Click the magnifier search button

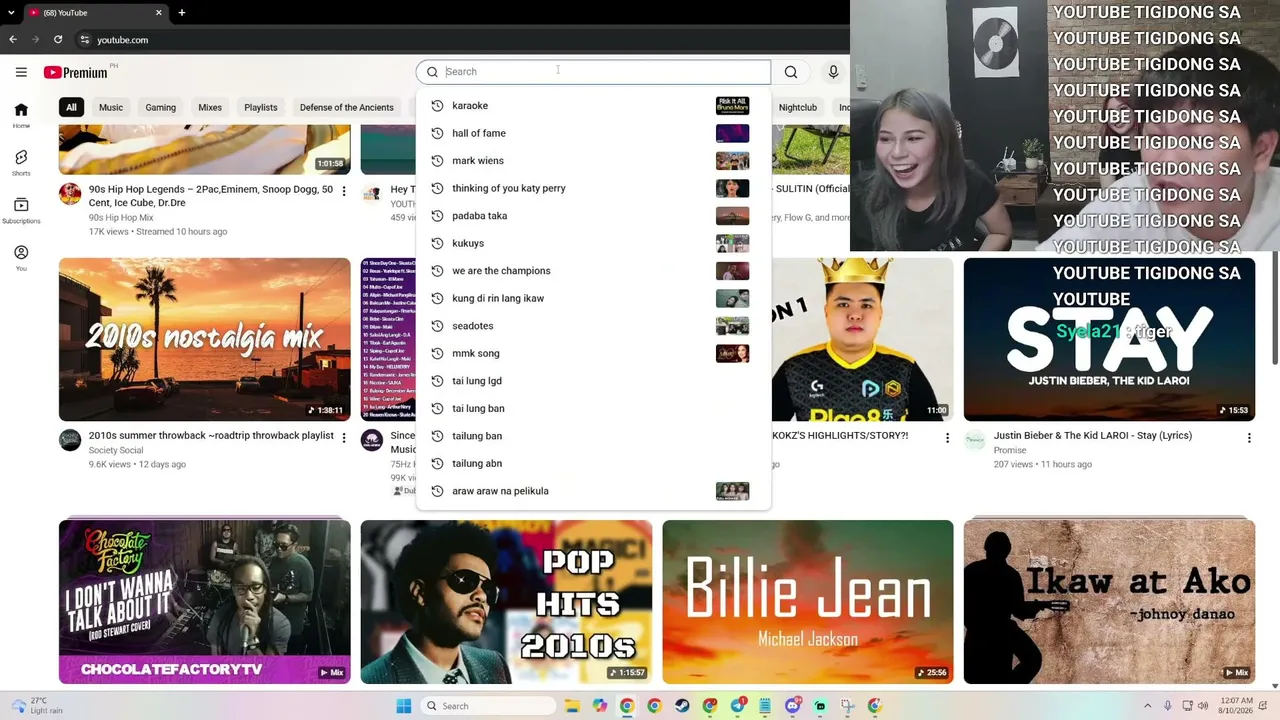(791, 72)
